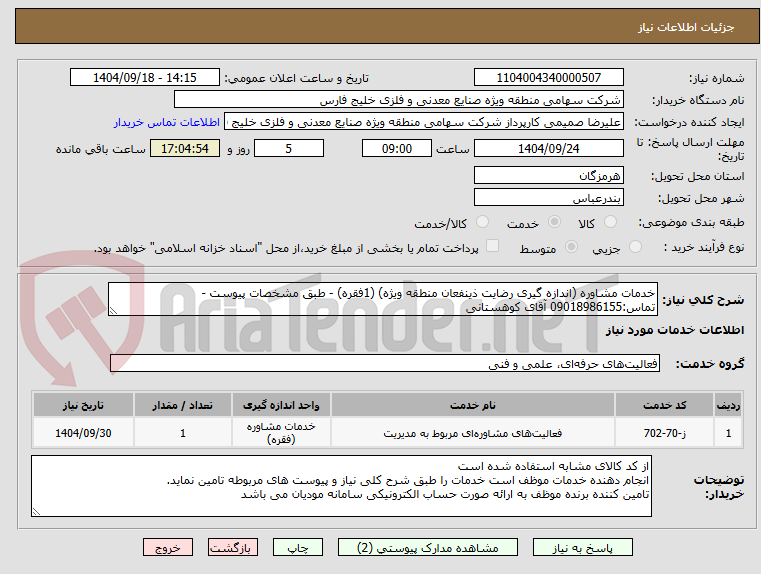Click the نام دستگاه خریدار field
Screen dimensions: 761x574
point(398,100)
